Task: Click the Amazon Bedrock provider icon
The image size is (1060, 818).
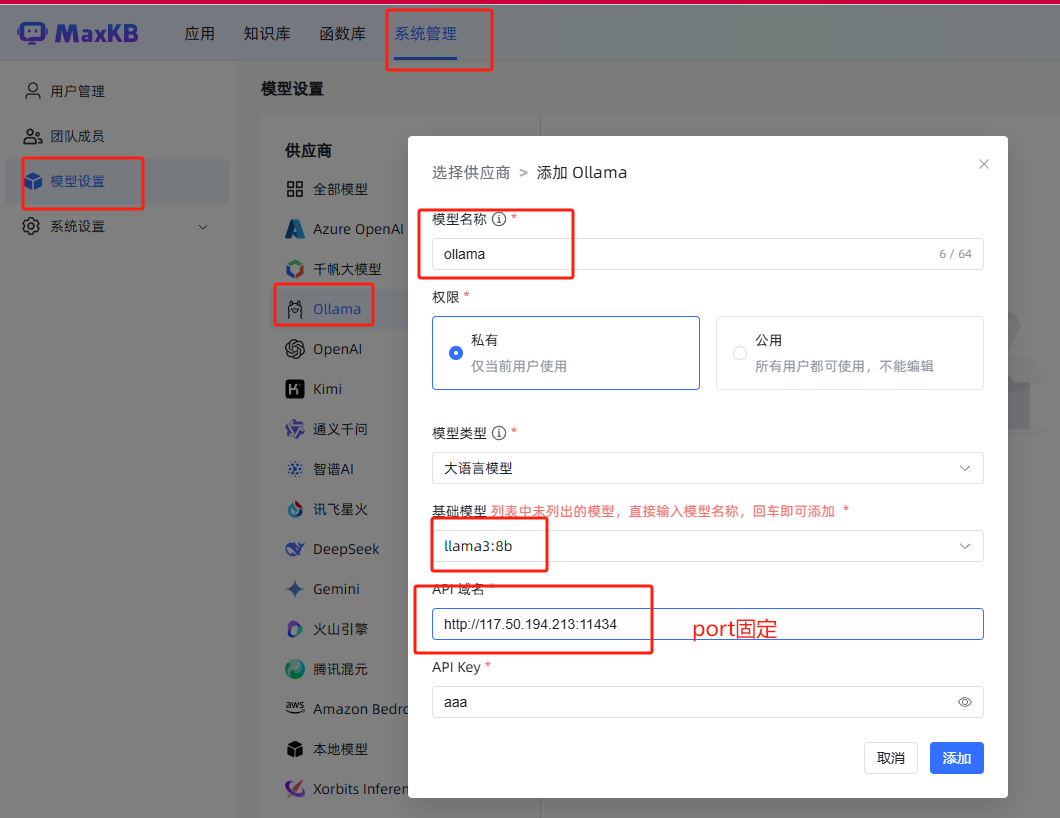Action: pos(296,708)
